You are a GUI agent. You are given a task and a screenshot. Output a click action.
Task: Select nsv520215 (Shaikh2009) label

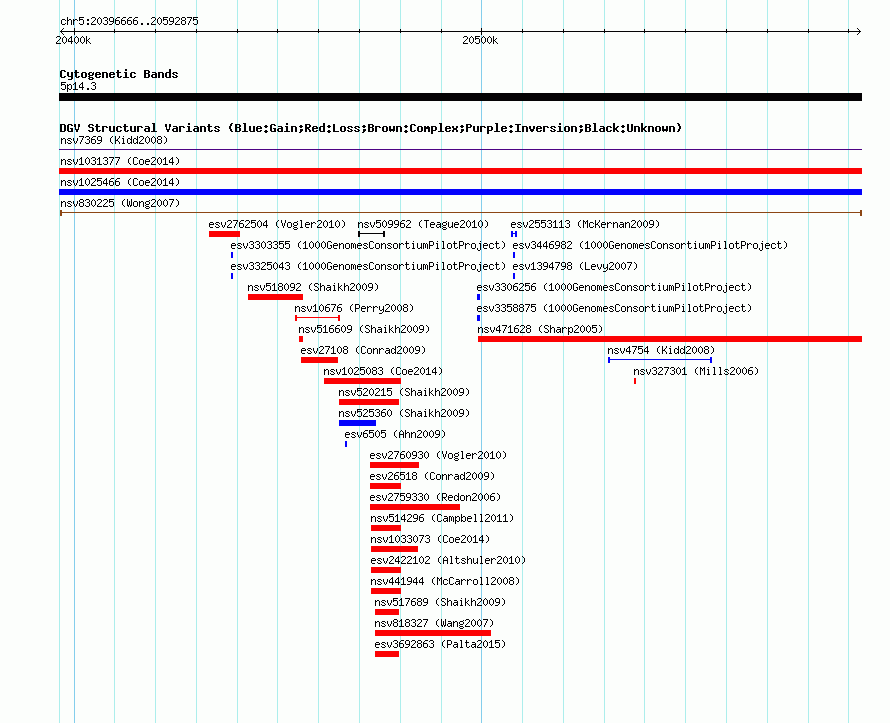[x=404, y=392]
